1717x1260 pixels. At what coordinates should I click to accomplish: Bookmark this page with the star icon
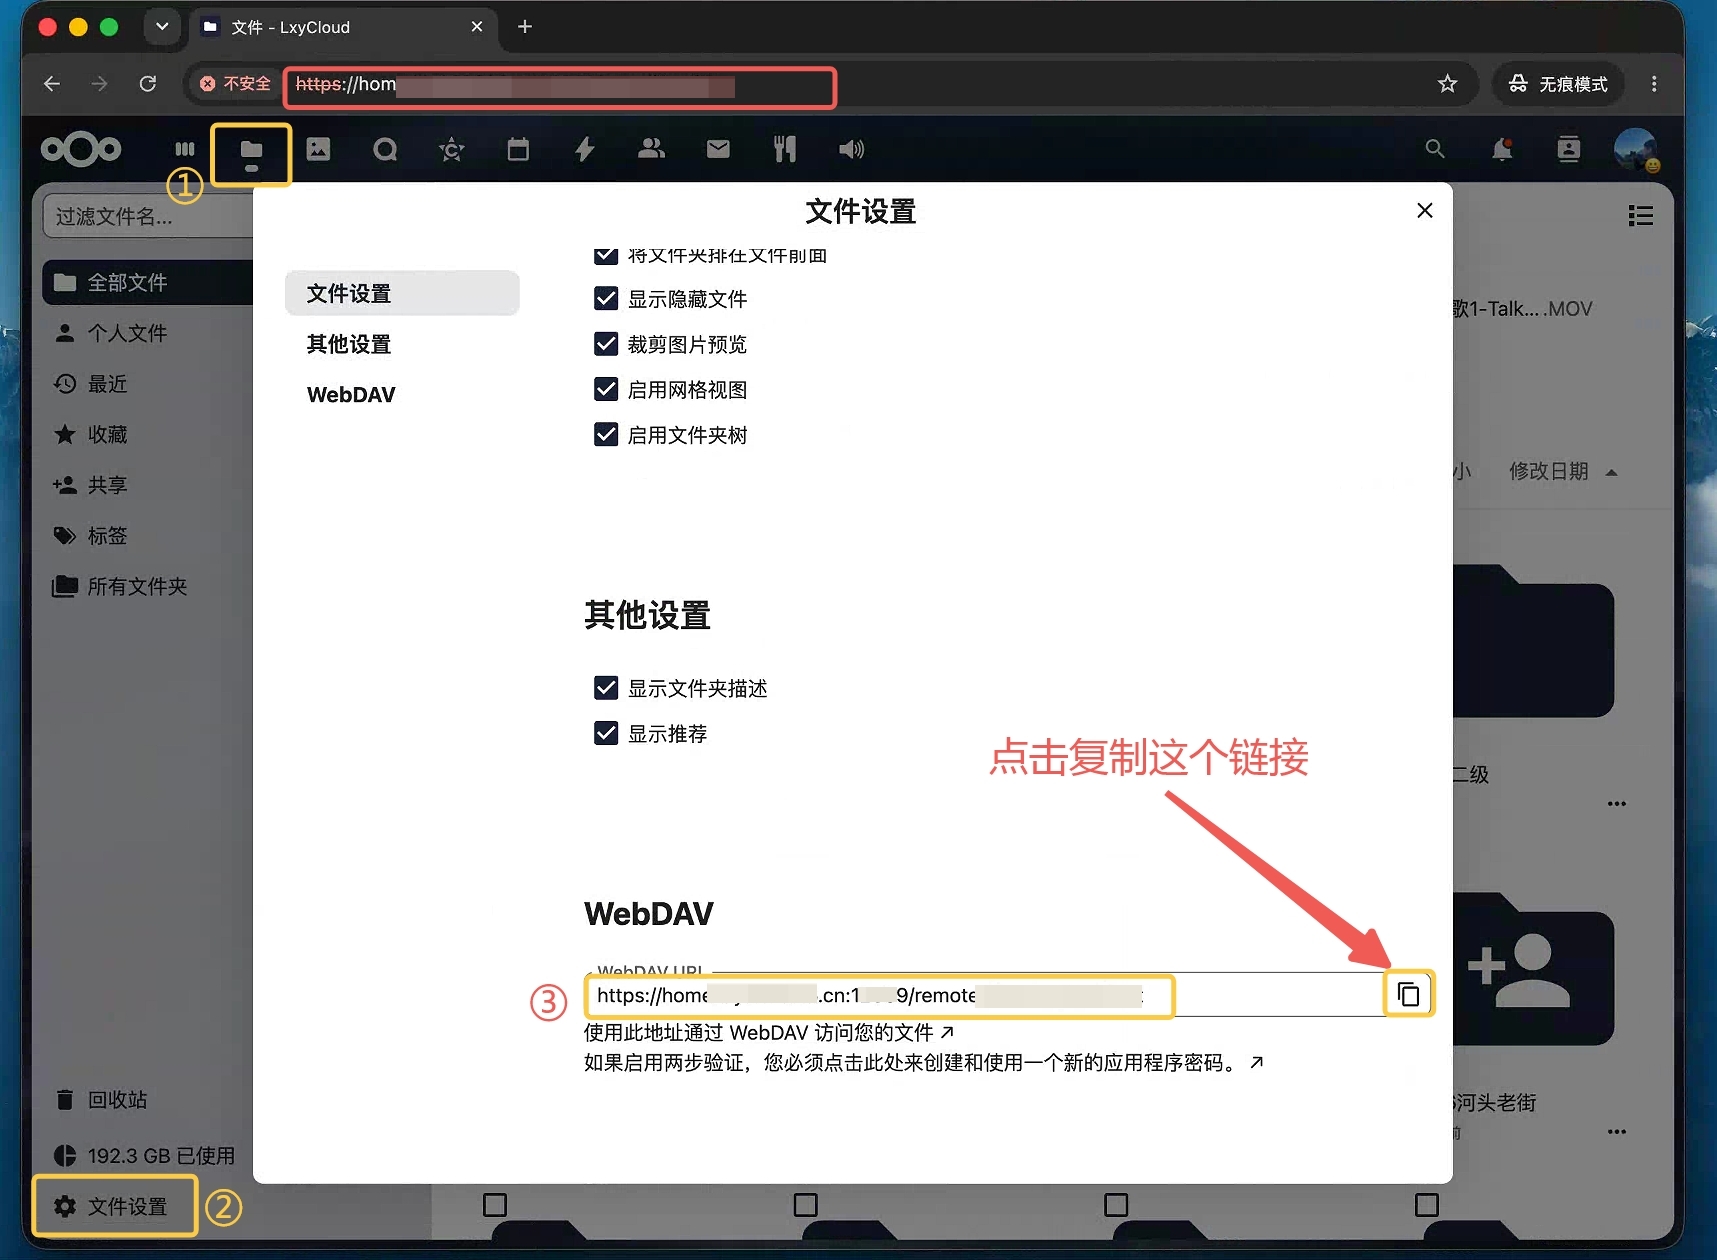[x=1447, y=84]
